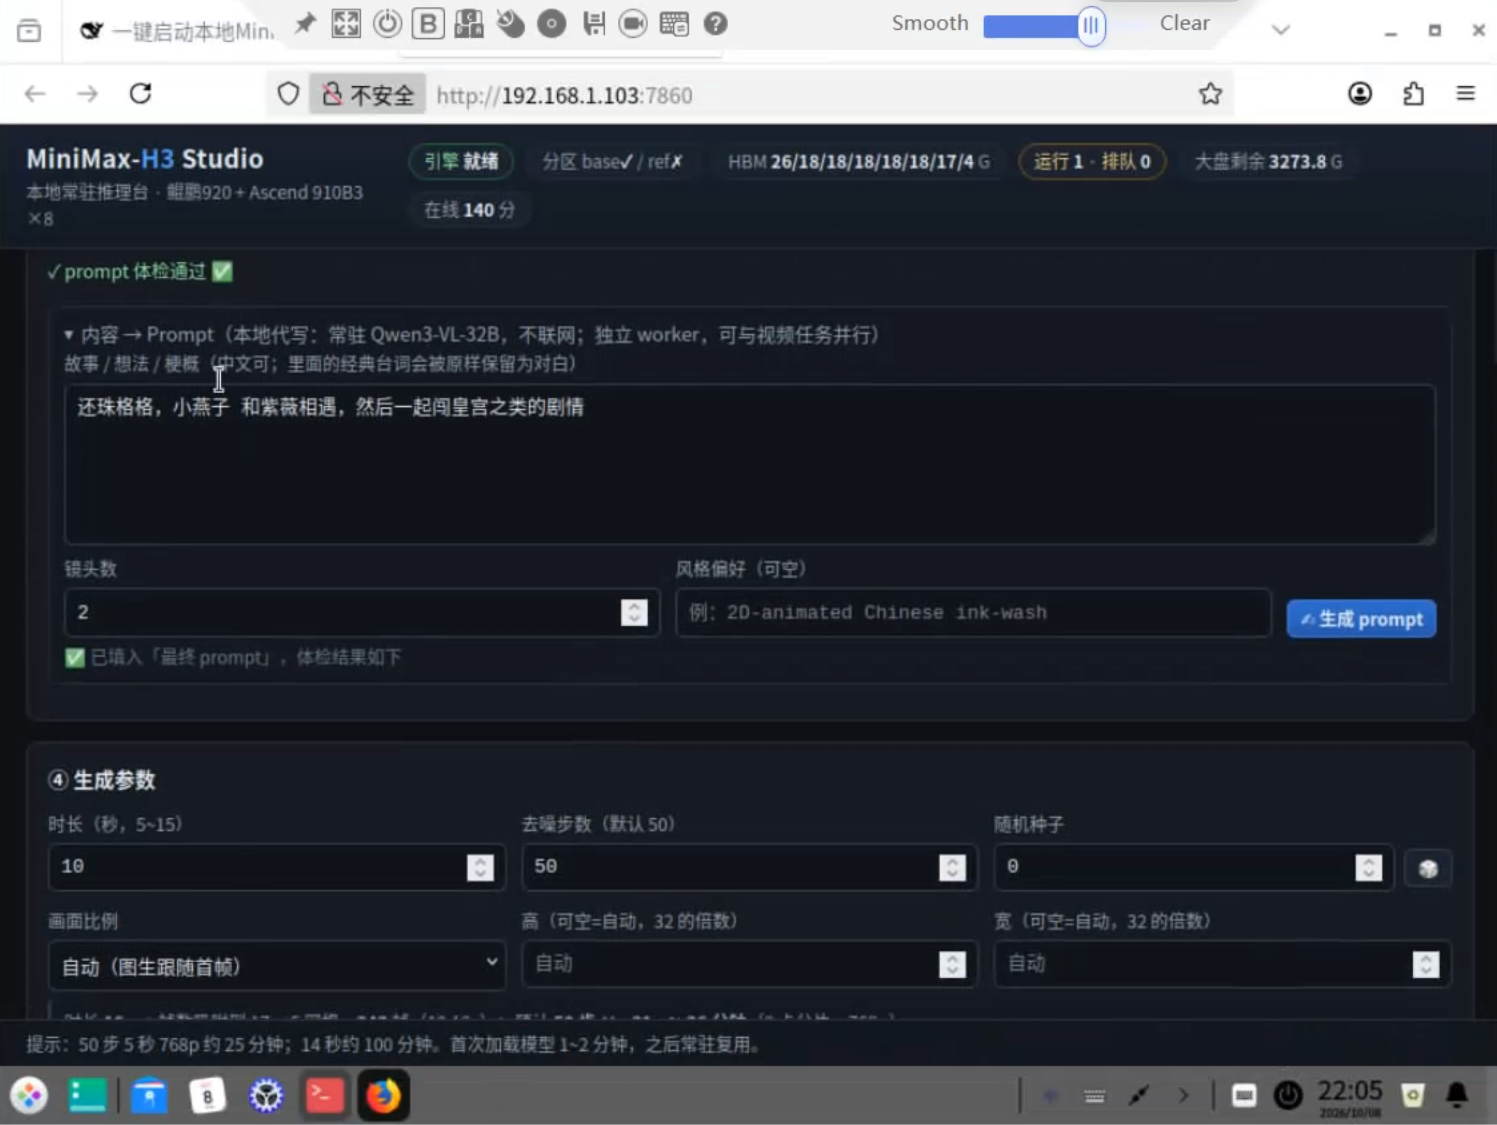Open the notification bell in the system tray
1497x1125 pixels.
click(1457, 1096)
